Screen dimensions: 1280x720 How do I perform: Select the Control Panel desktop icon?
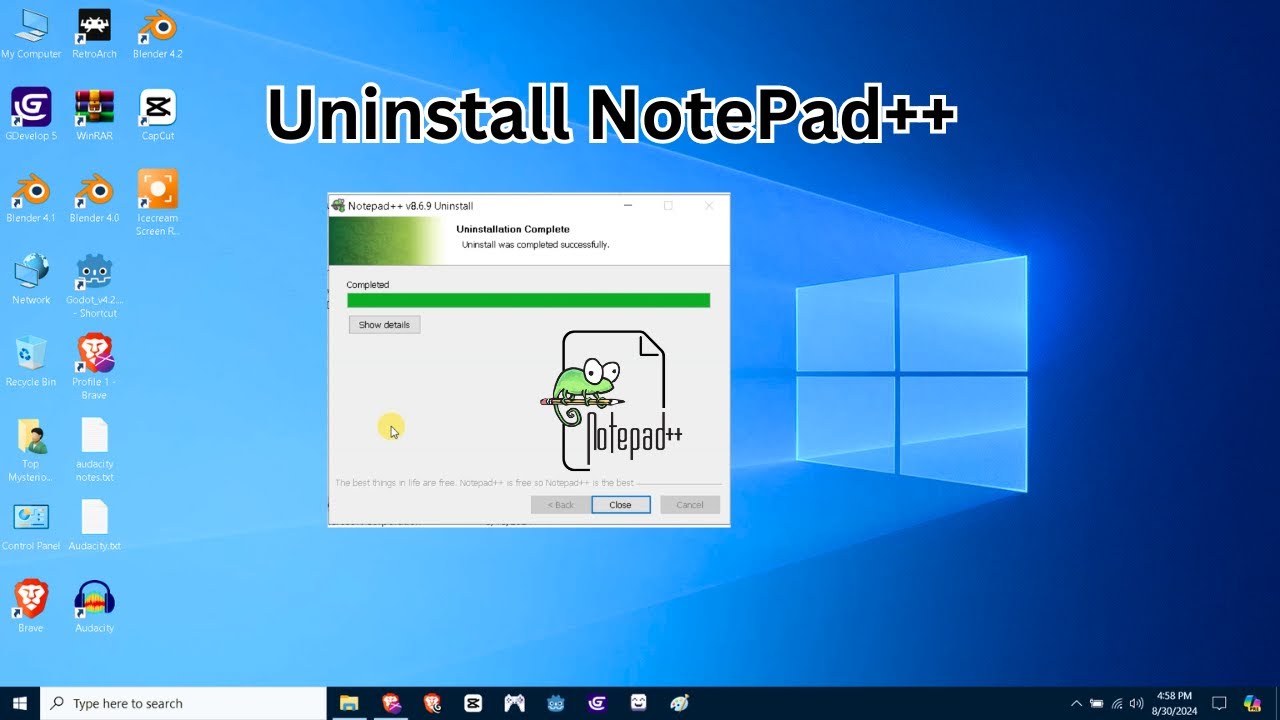click(x=31, y=525)
